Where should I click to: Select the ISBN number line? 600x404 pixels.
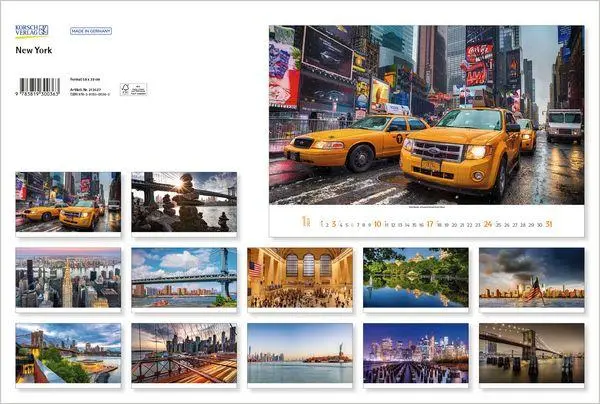(90, 94)
